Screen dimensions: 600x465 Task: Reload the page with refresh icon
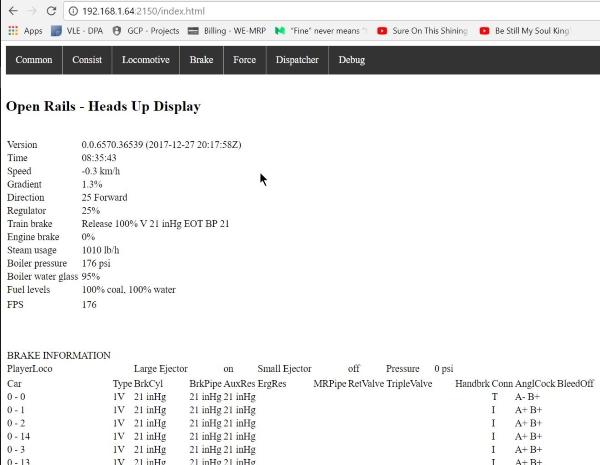tap(51, 11)
